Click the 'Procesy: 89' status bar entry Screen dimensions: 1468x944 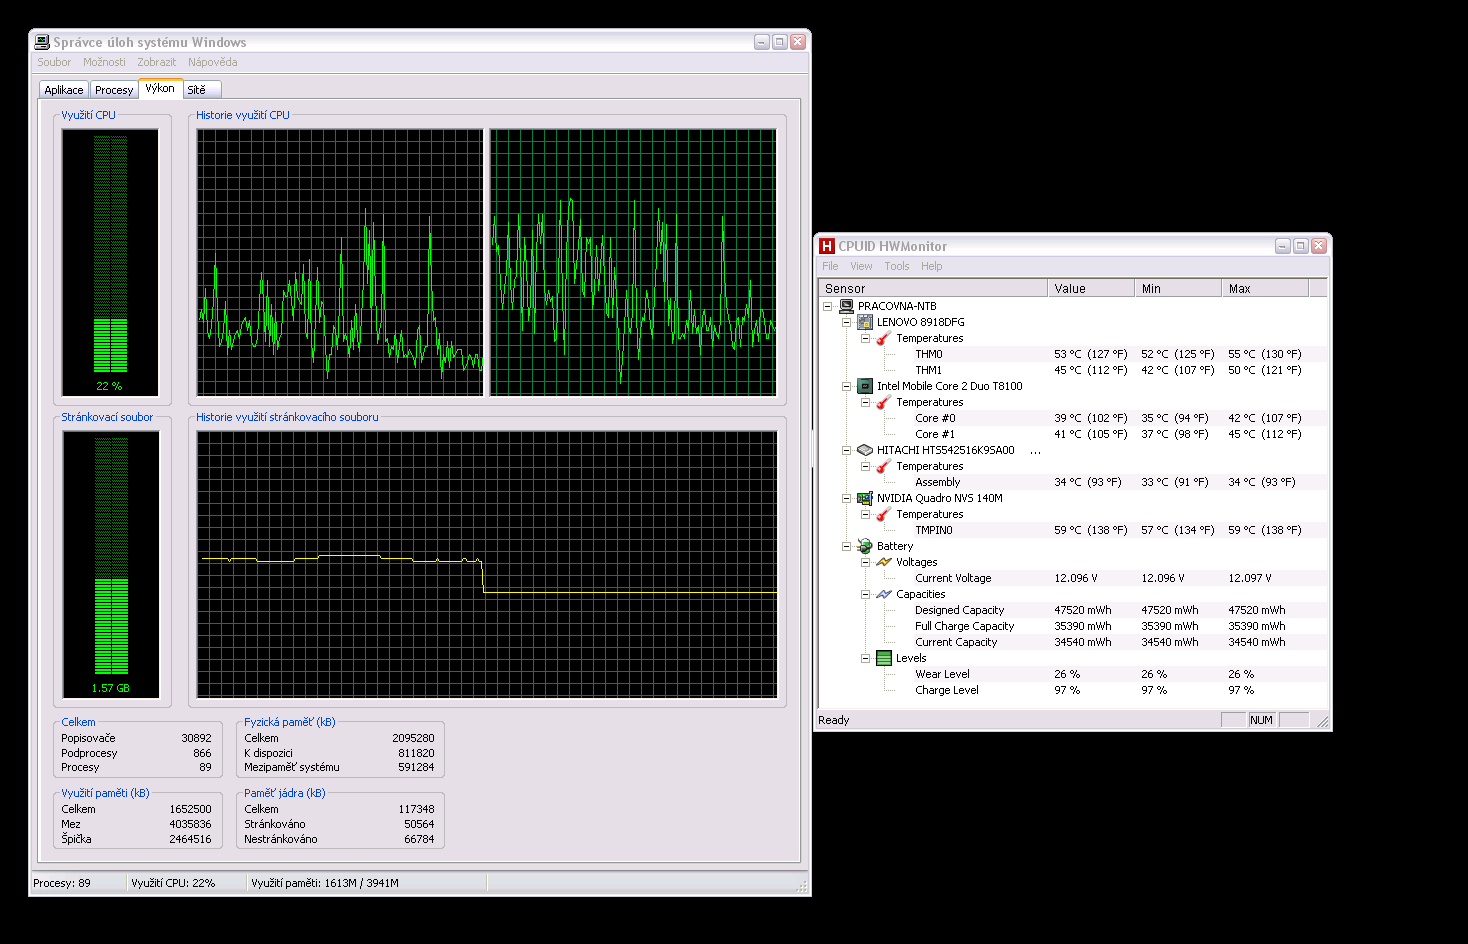pos(62,883)
